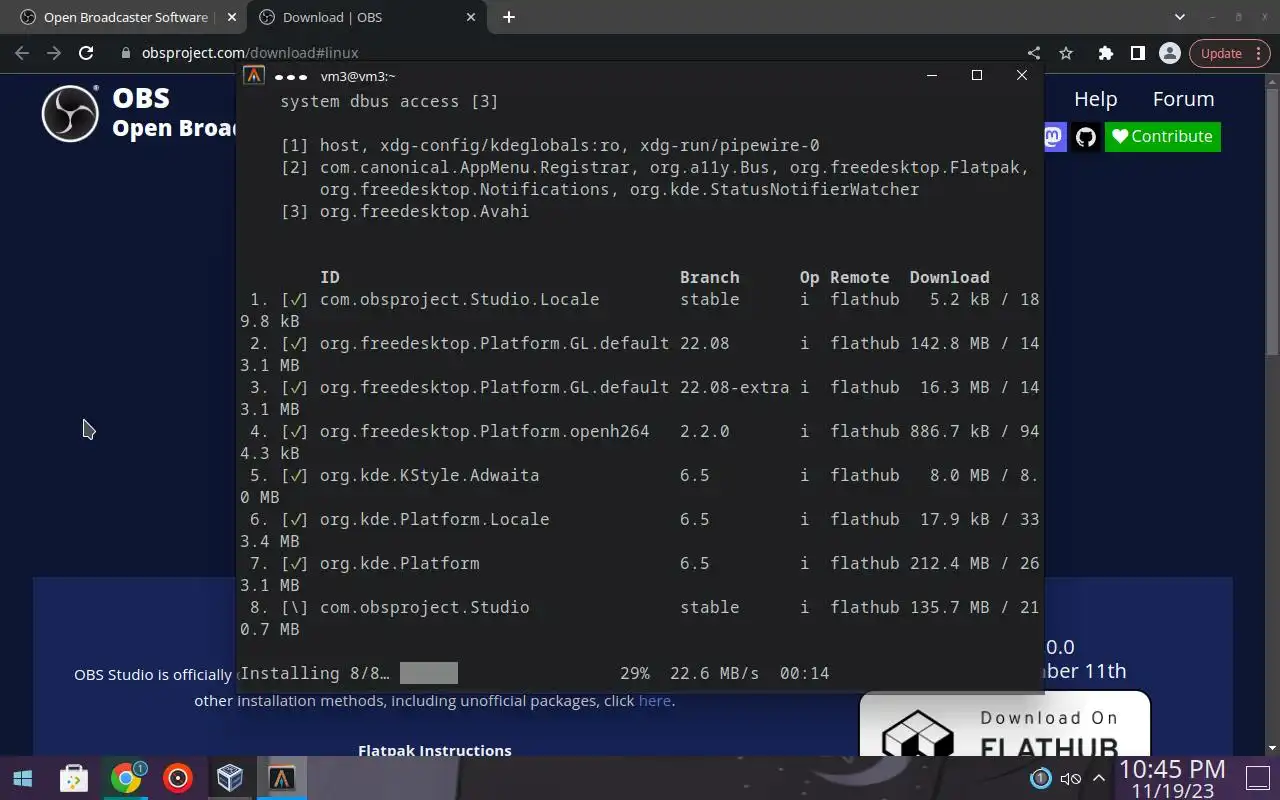The image size is (1280, 800).
Task: Click the OBS logo on website
Action: 70,113
